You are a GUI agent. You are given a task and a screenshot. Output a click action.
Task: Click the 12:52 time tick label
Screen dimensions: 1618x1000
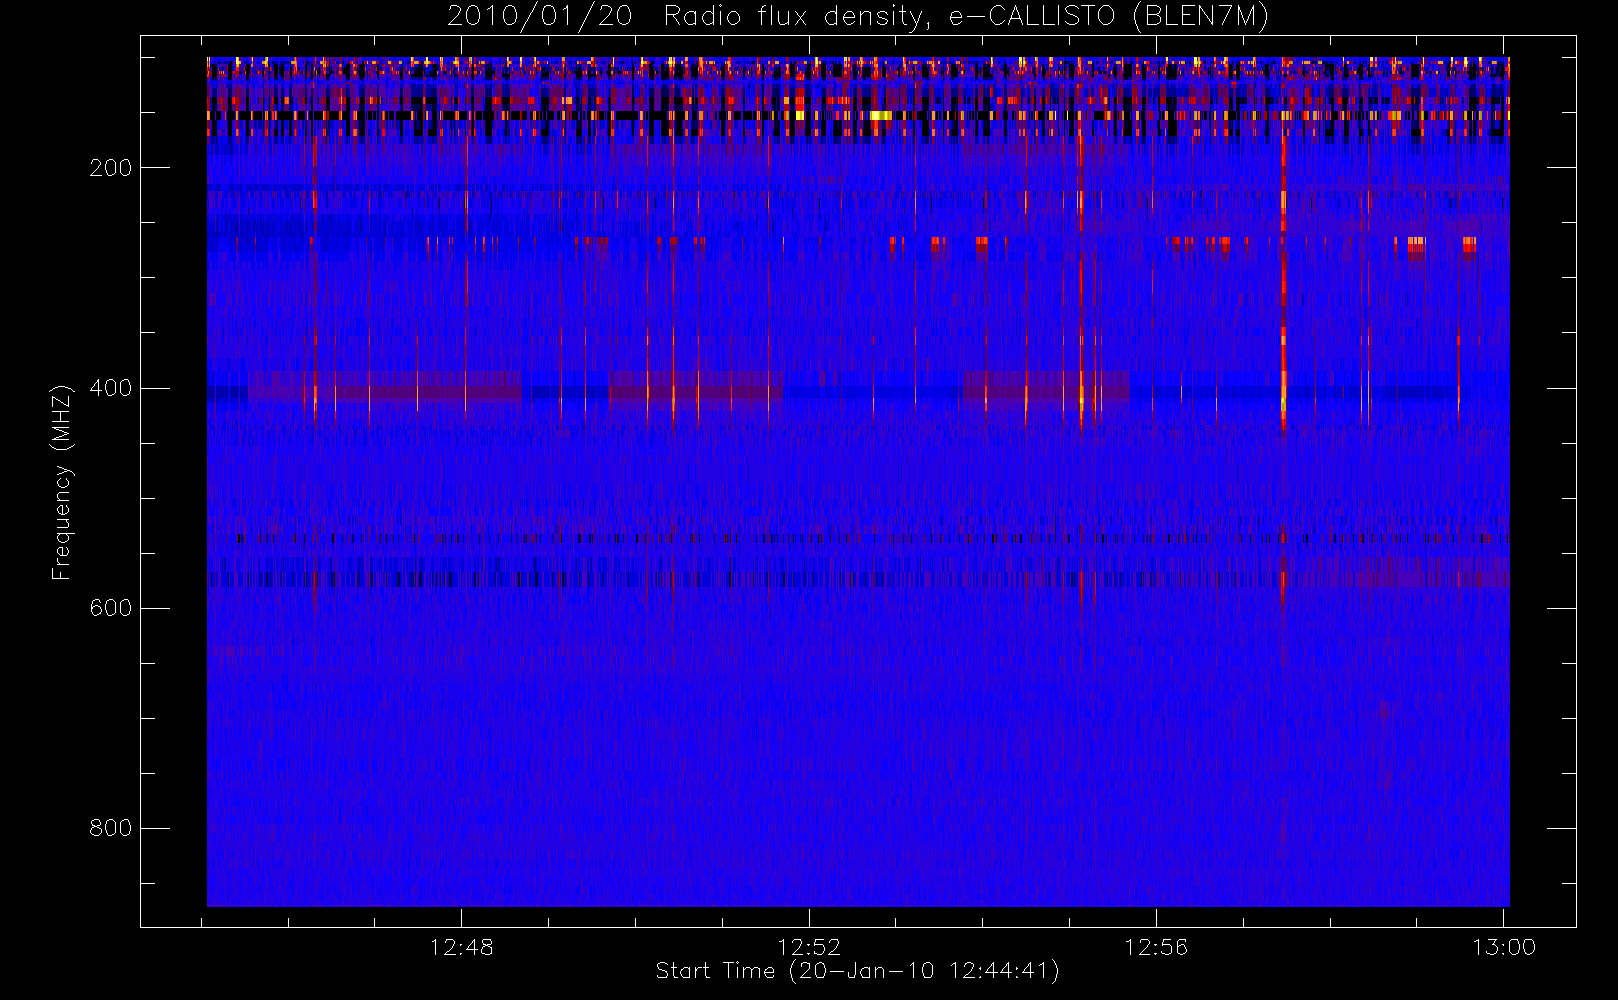pyautogui.click(x=809, y=947)
